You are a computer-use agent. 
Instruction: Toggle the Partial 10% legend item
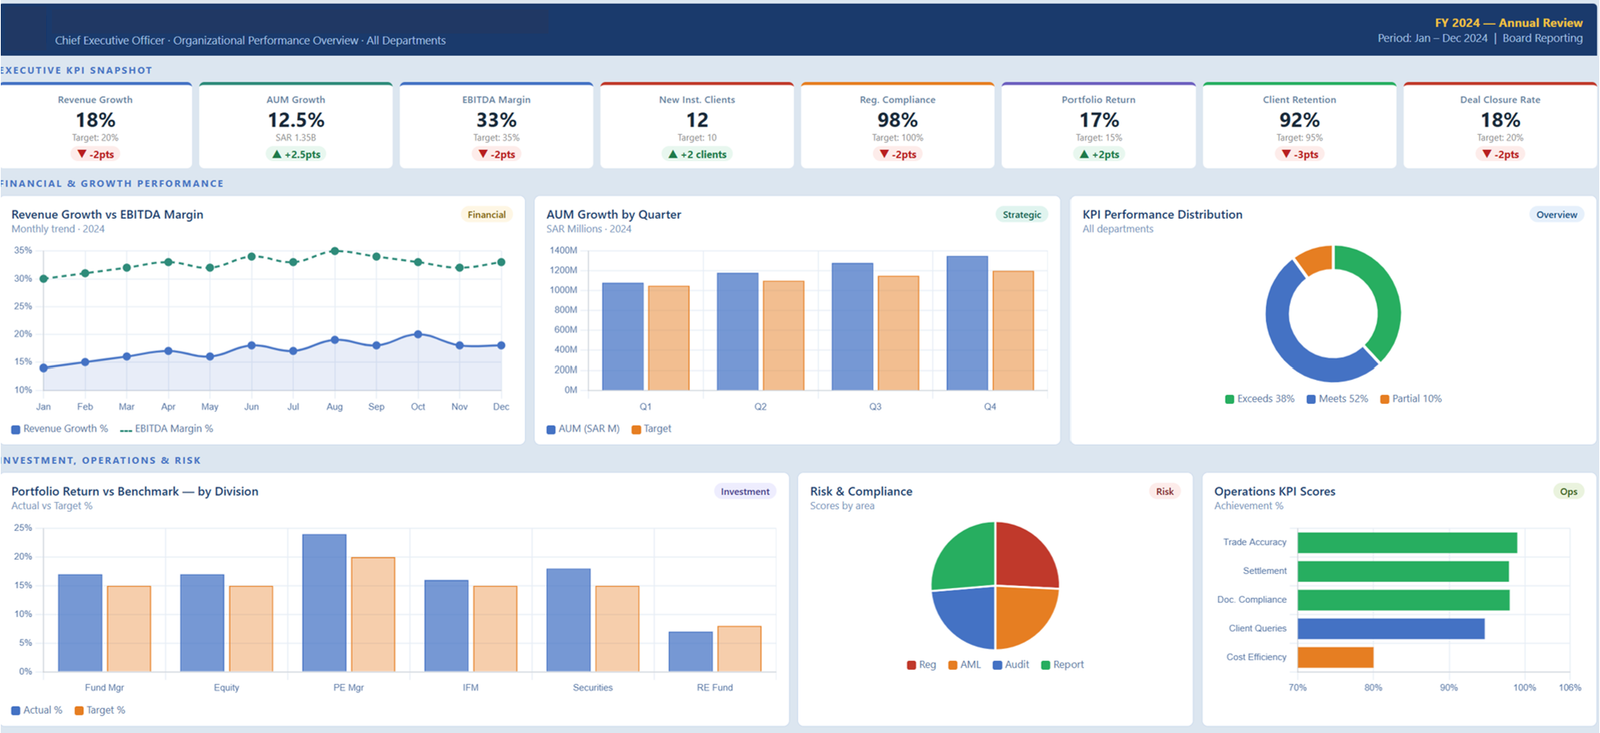1411,399
